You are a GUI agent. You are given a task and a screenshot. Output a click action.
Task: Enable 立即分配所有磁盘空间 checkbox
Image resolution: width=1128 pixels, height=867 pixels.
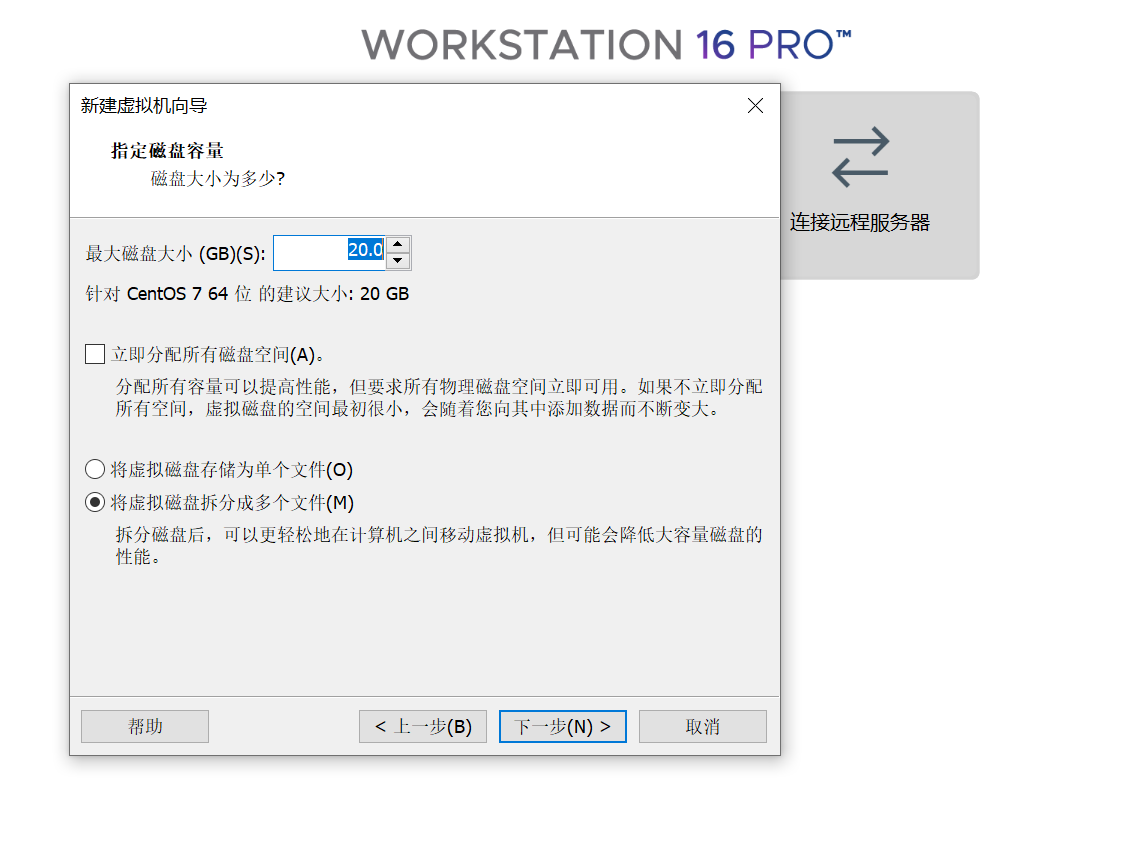95,354
